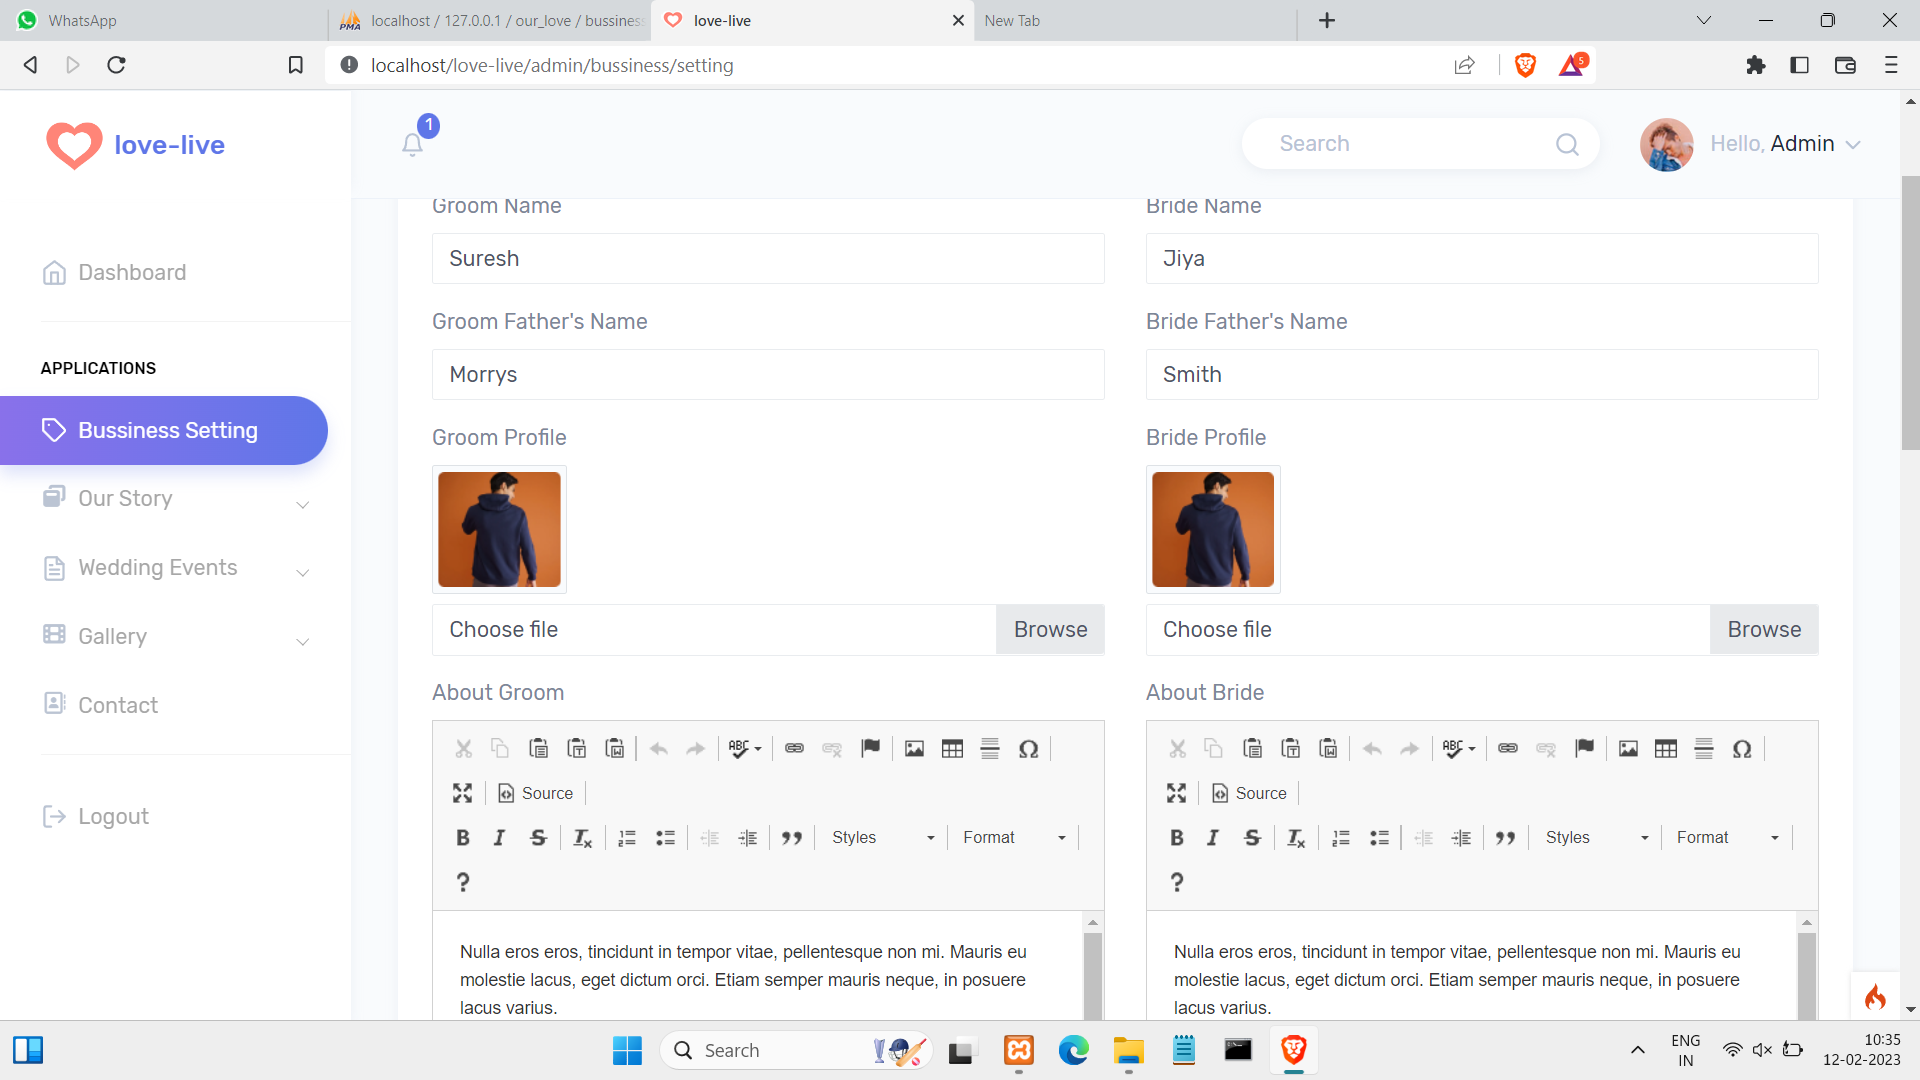Toggle italic in About Groom editor
1920x1080 pixels.
point(500,838)
